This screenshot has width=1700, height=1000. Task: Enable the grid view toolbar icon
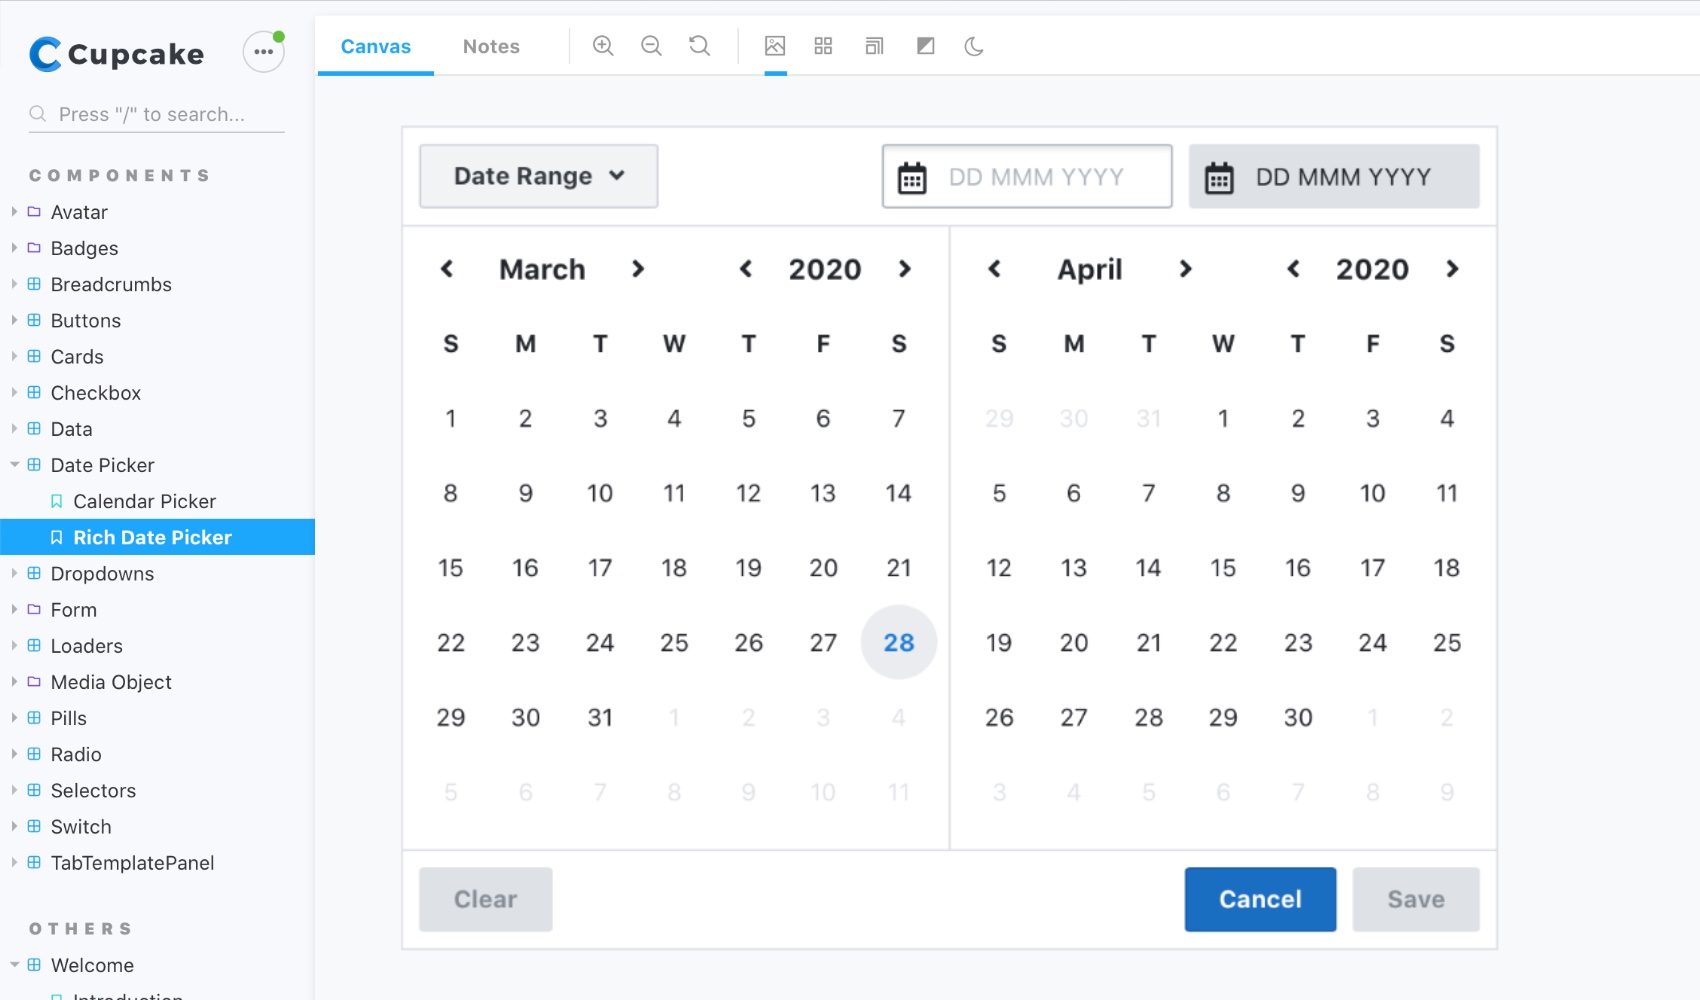pos(823,46)
